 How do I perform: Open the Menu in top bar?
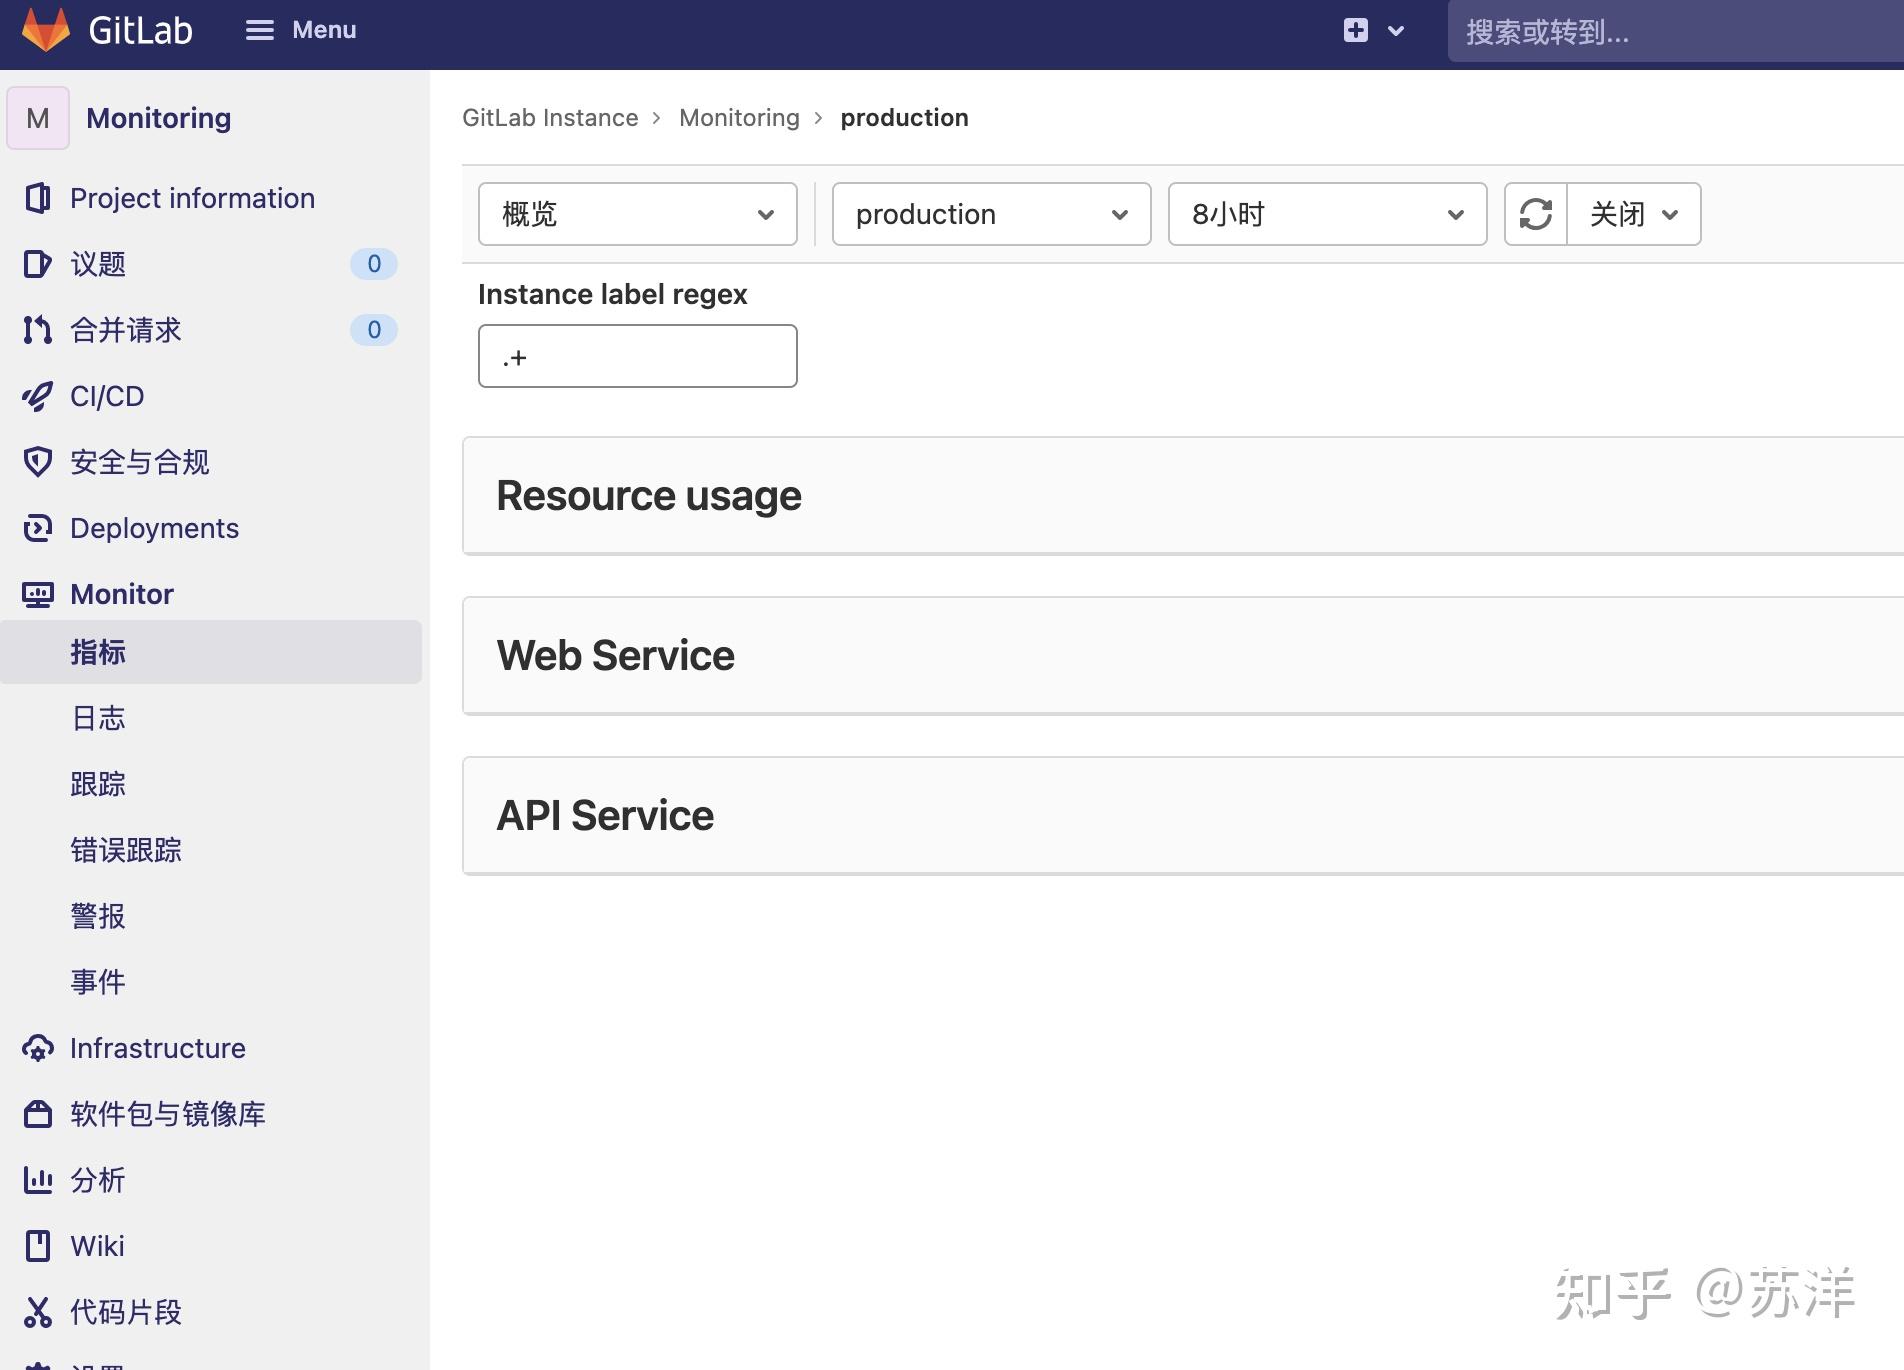pos(300,30)
